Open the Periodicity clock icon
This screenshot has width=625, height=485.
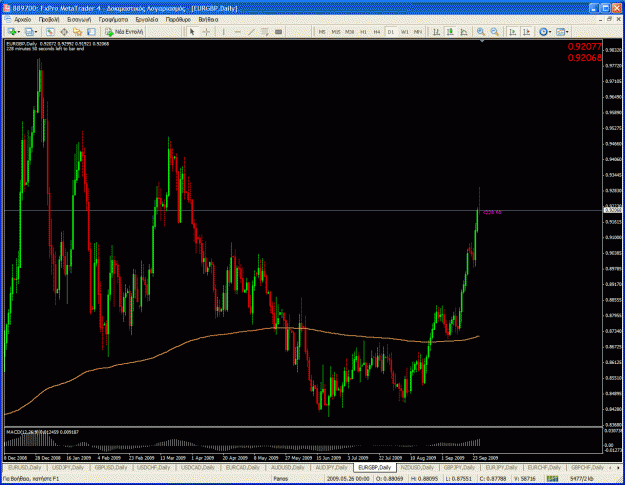(543, 32)
